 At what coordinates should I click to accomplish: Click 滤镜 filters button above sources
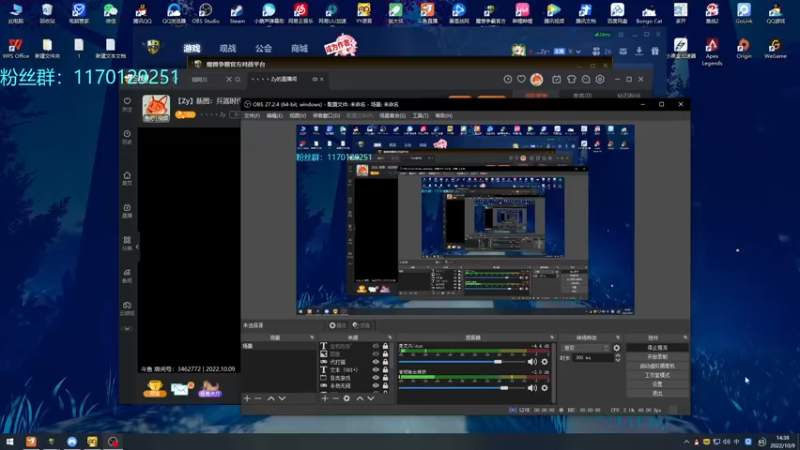pos(361,326)
